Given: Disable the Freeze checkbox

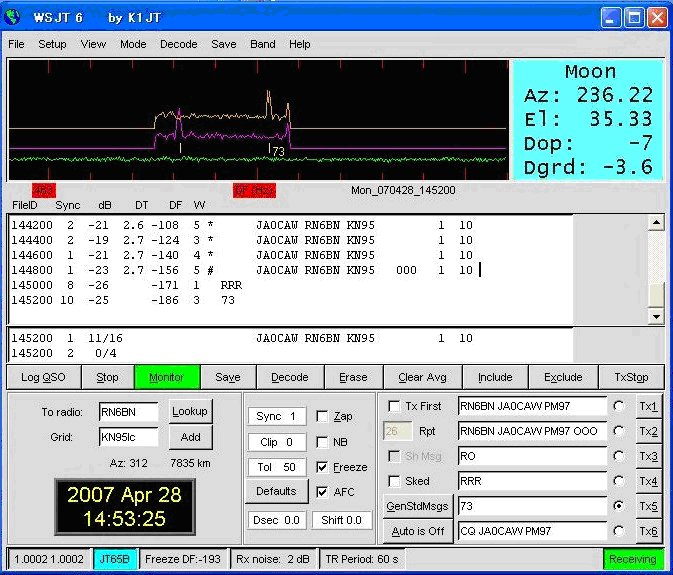Looking at the screenshot, I should (x=322, y=467).
